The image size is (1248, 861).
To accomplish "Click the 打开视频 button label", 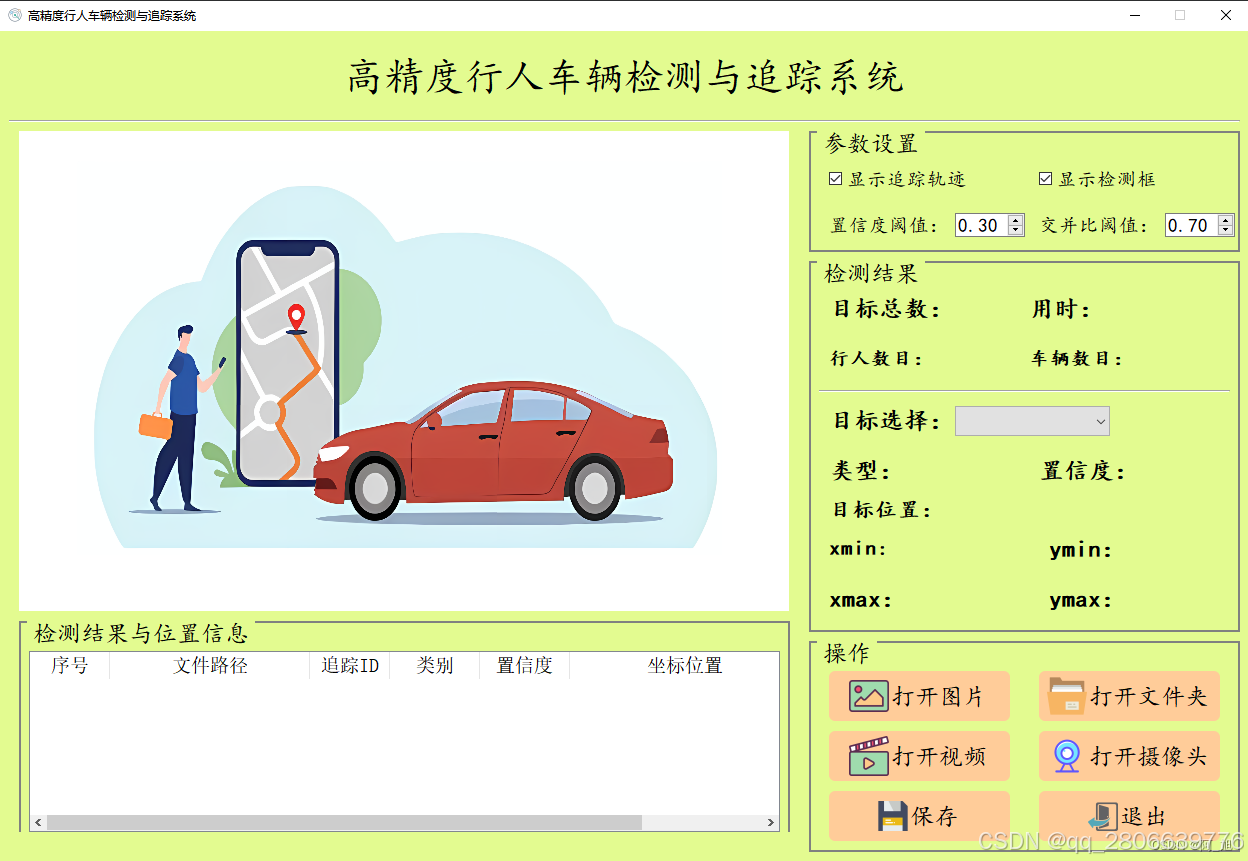I will [x=938, y=757].
